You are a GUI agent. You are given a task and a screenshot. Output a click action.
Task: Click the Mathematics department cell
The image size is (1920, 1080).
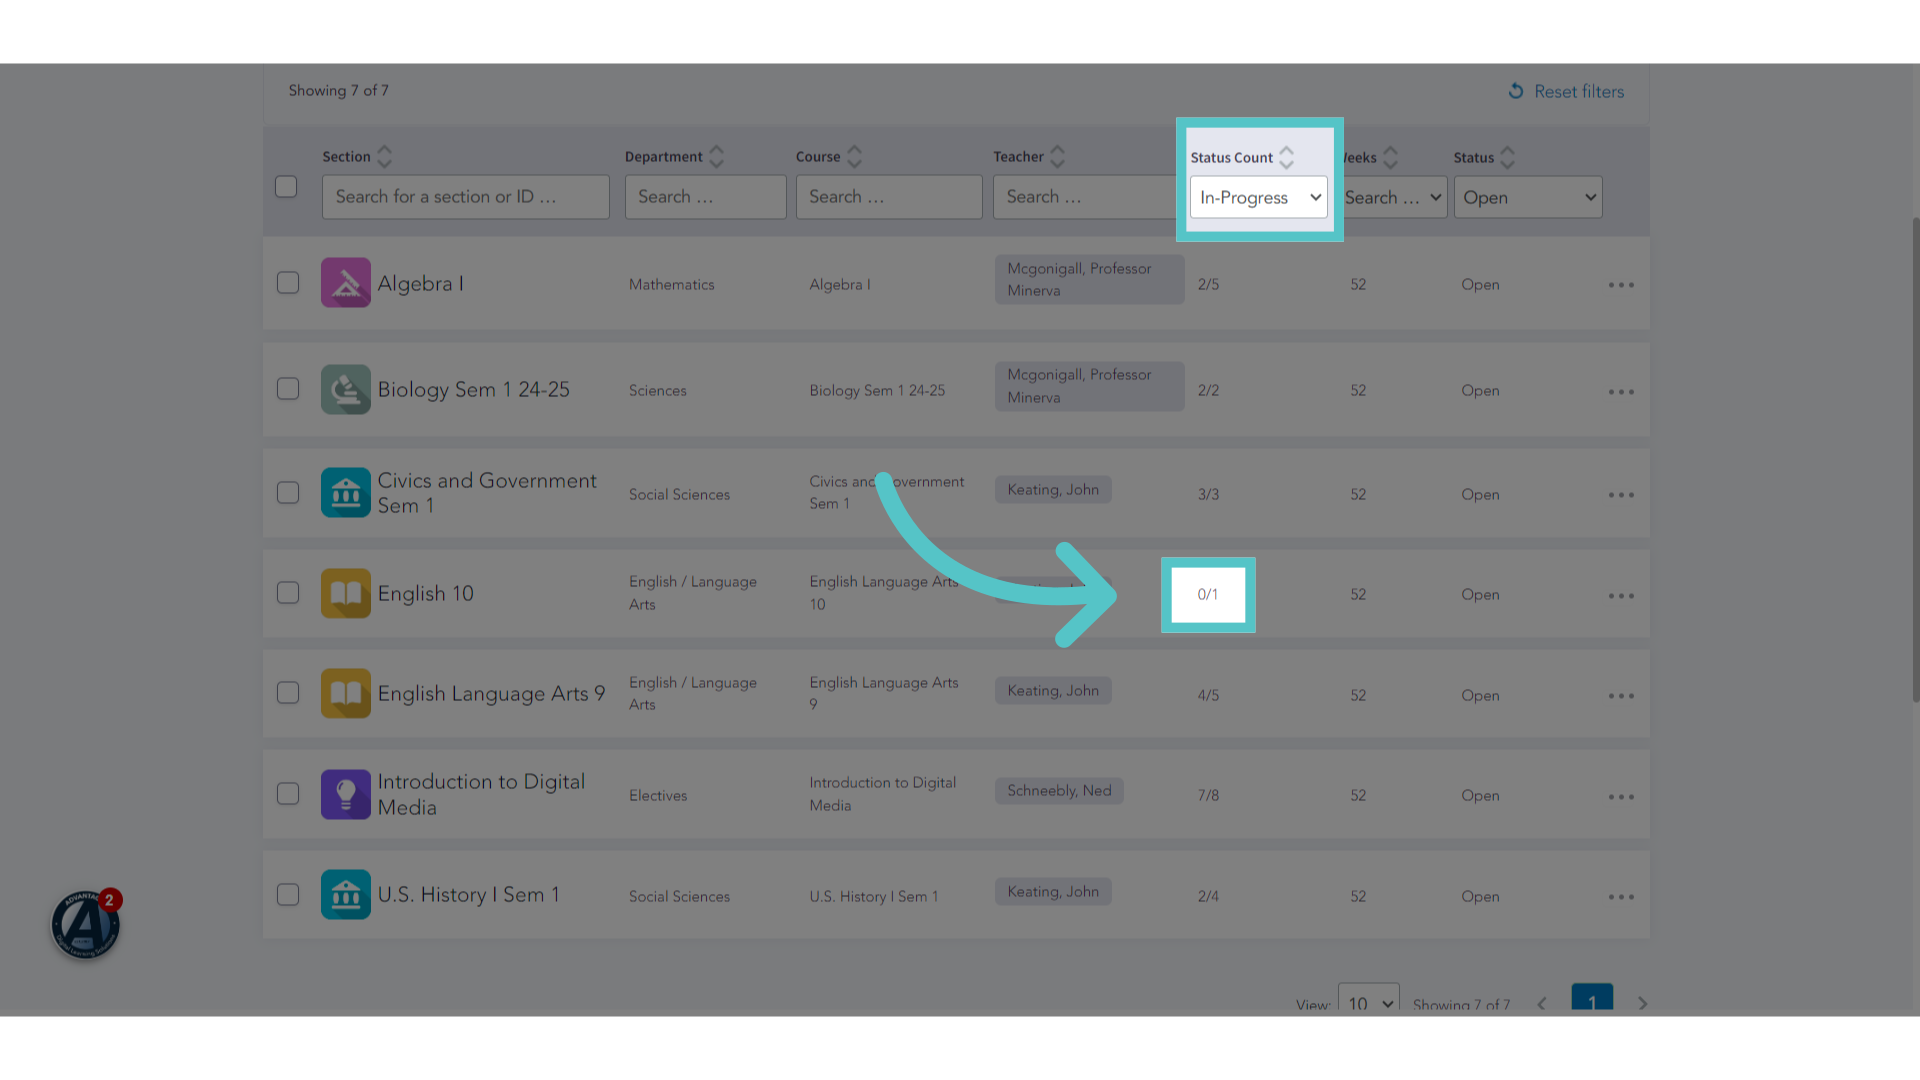tap(672, 285)
